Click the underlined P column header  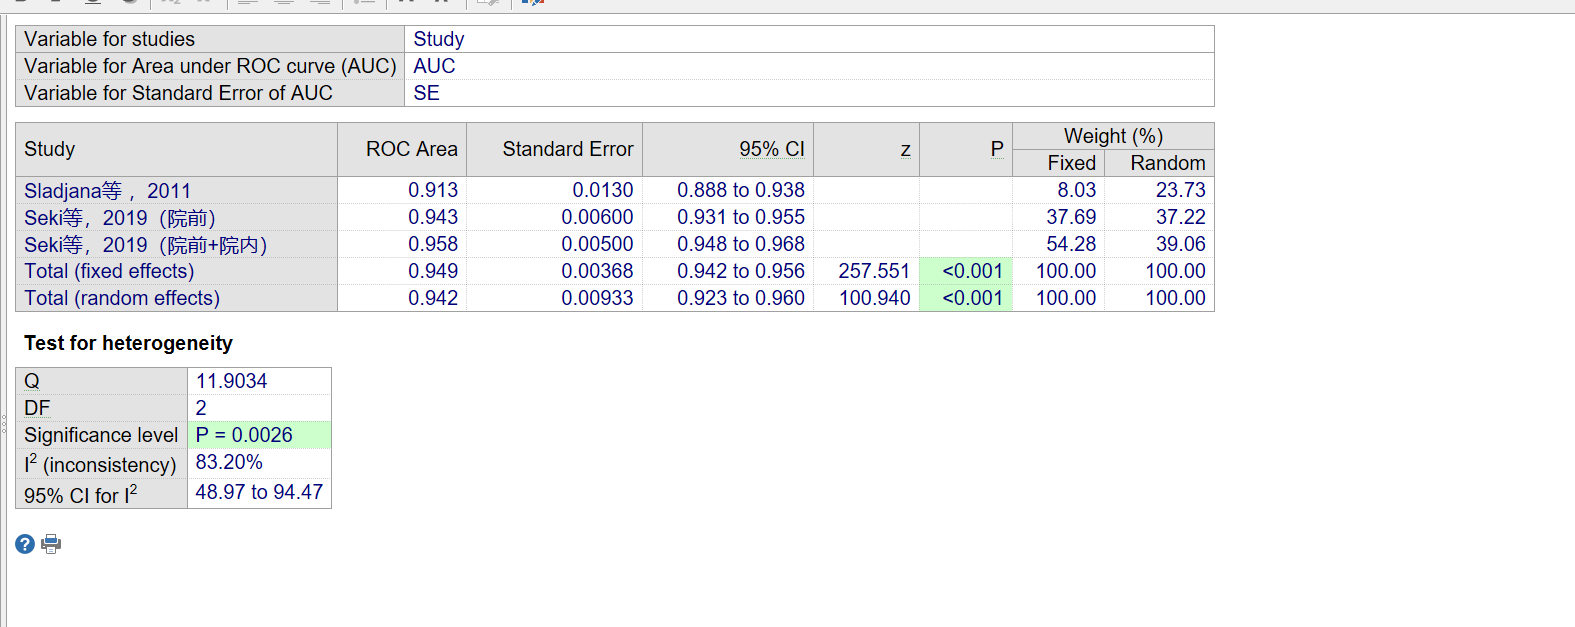[x=996, y=149]
